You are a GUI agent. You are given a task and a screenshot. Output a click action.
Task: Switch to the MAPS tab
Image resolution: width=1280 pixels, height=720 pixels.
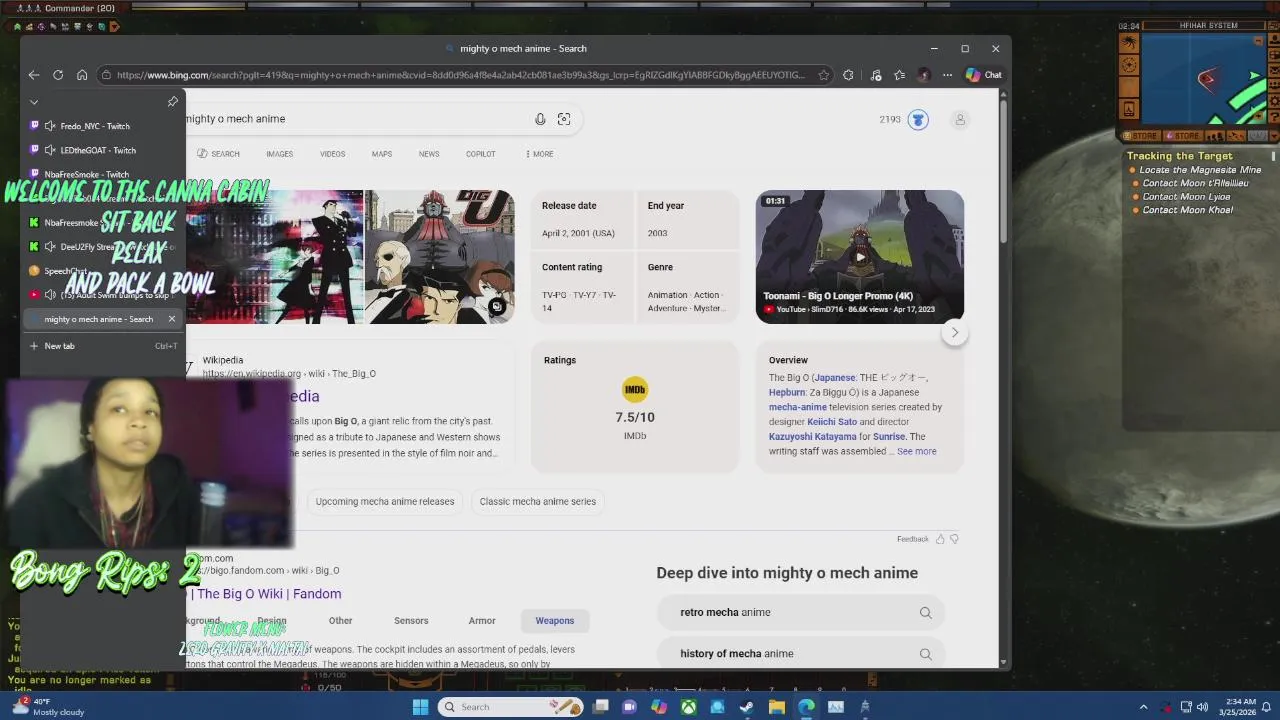382,154
